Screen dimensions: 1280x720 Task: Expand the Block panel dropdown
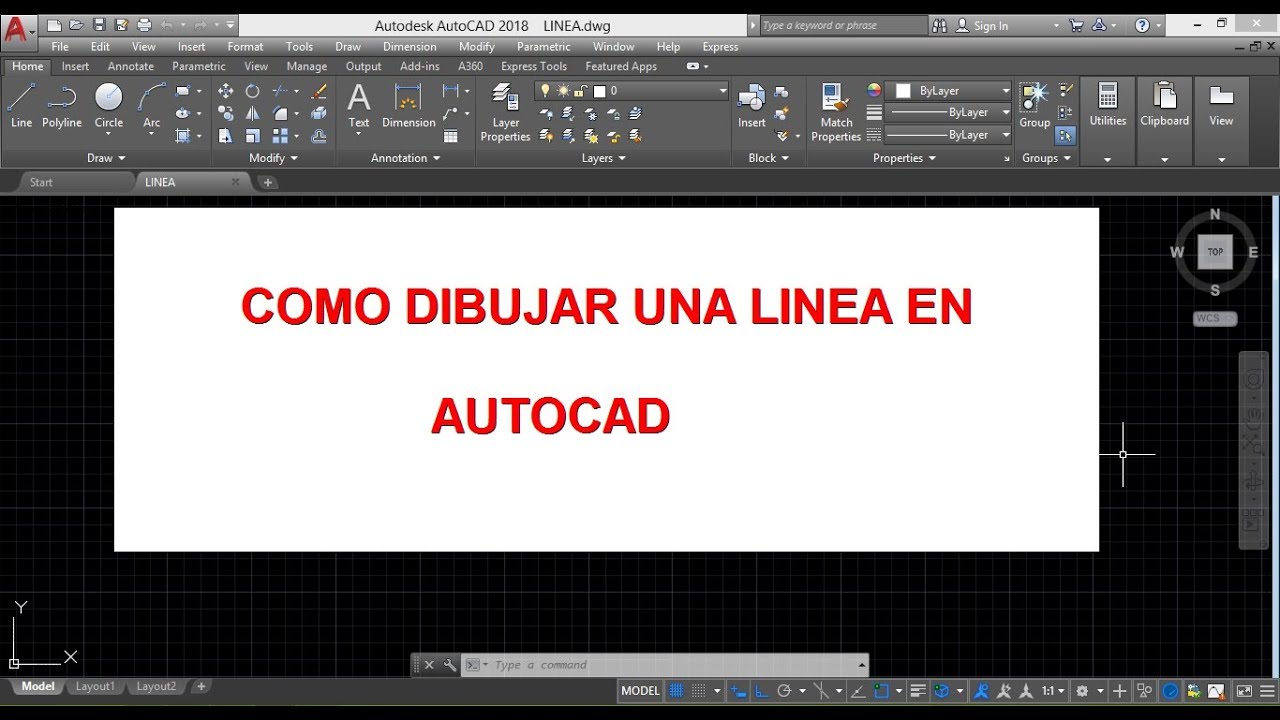769,158
